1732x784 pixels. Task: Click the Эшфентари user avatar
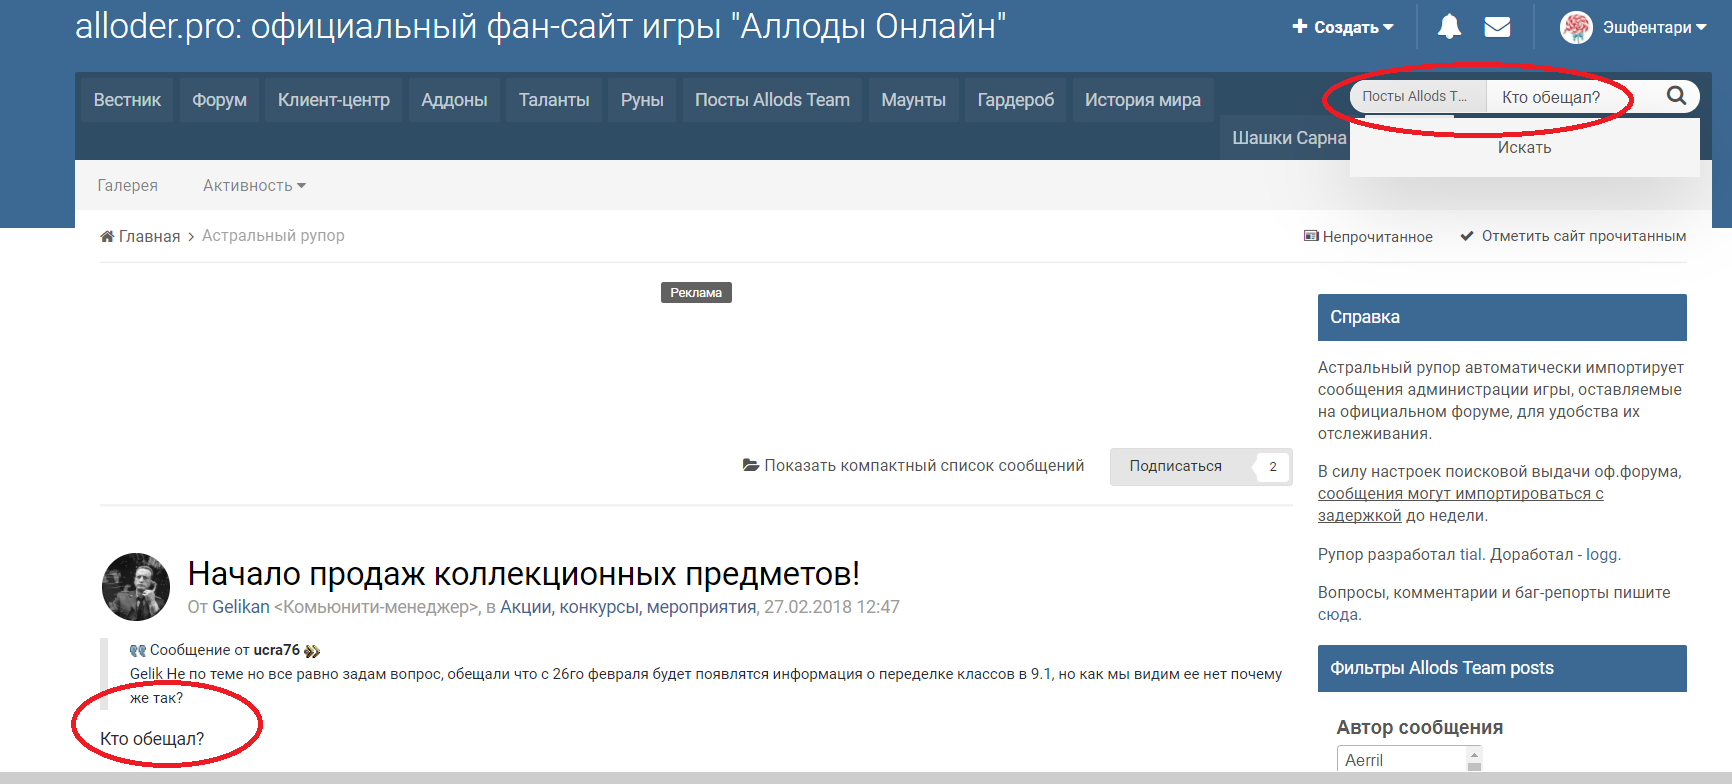coord(1576,27)
